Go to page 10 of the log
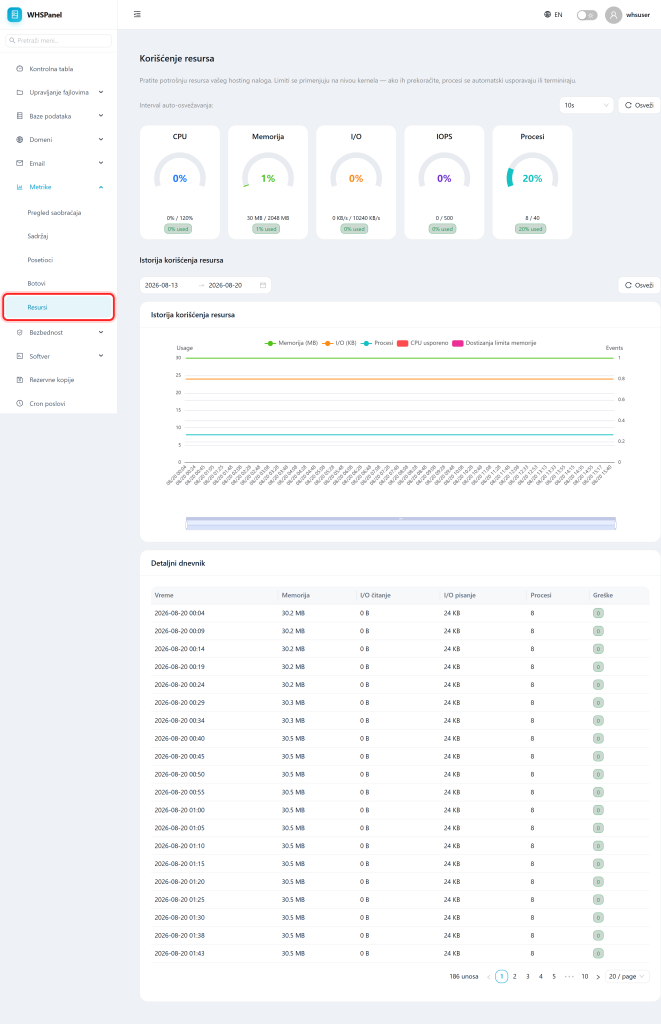The image size is (661, 1024). [585, 976]
